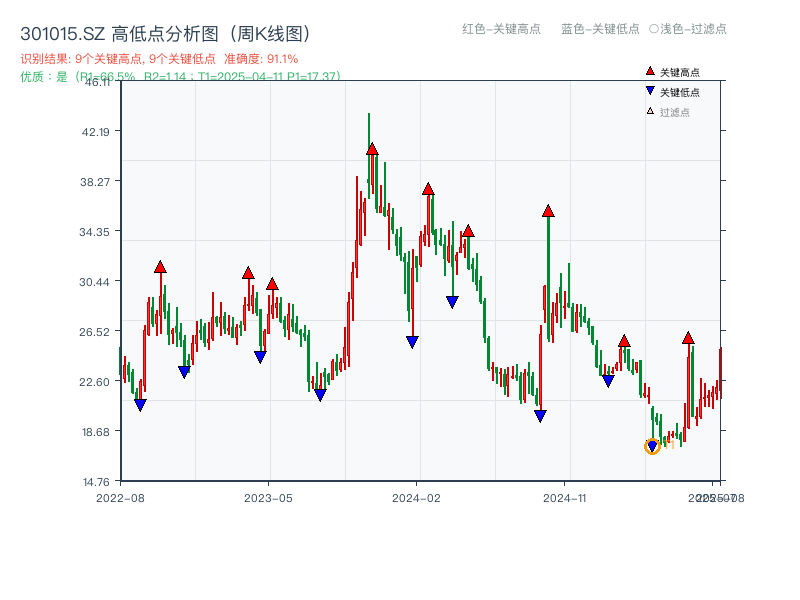Select the red peak marker above the 2023-10 high
800x600 pixels.
tap(372, 147)
